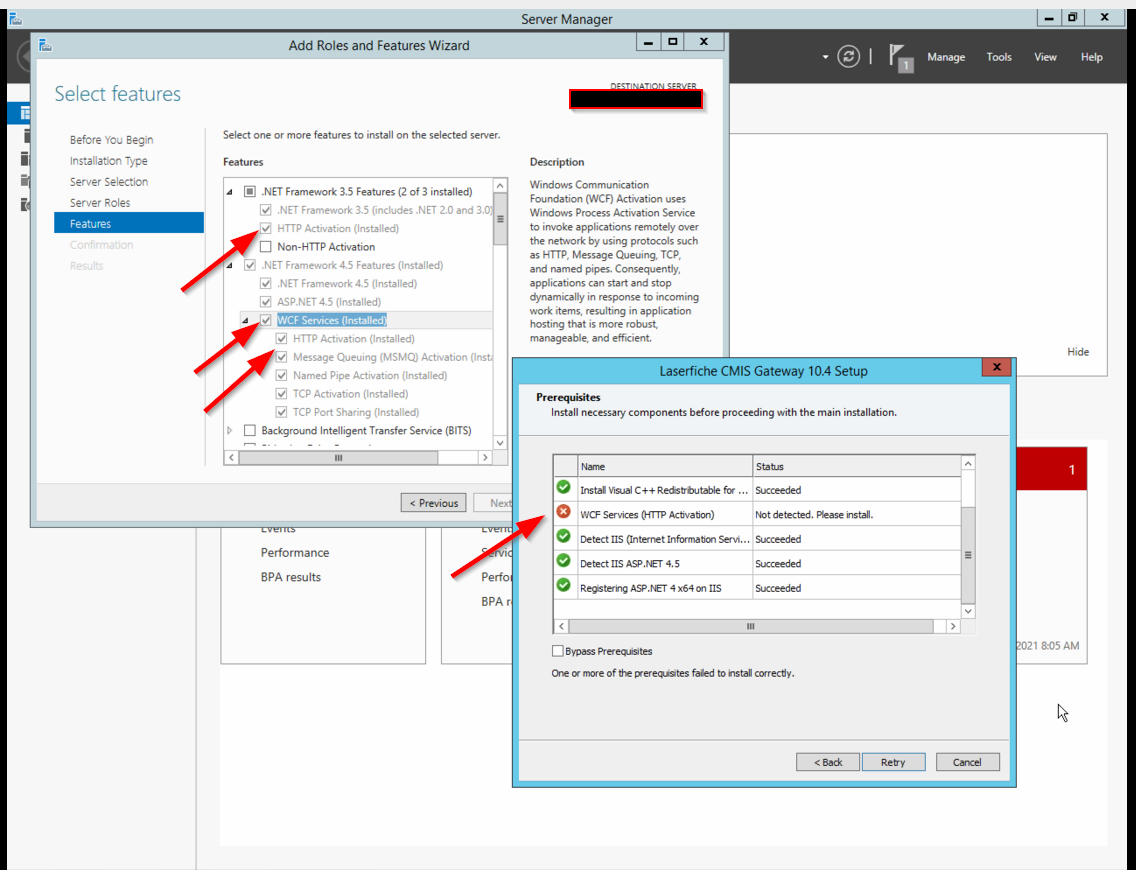Click green check icon for Detect IIS ASP.NET 4.5
Image resolution: width=1136 pixels, height=870 pixels.
tap(564, 562)
